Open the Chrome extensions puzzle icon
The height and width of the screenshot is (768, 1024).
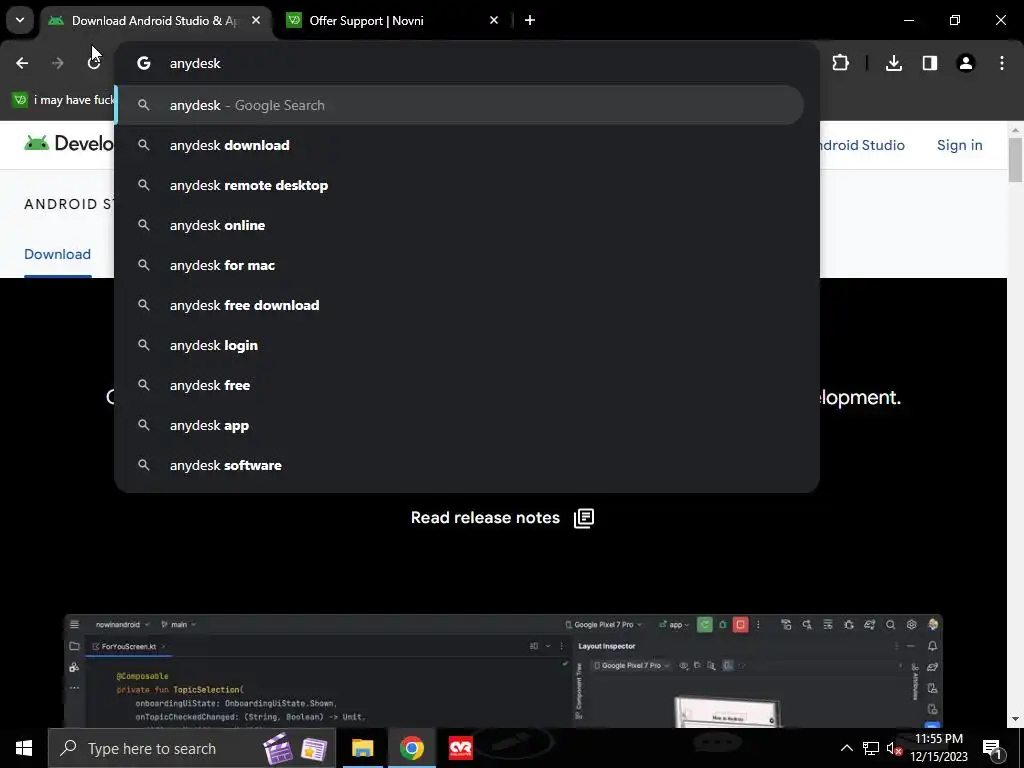[840, 63]
